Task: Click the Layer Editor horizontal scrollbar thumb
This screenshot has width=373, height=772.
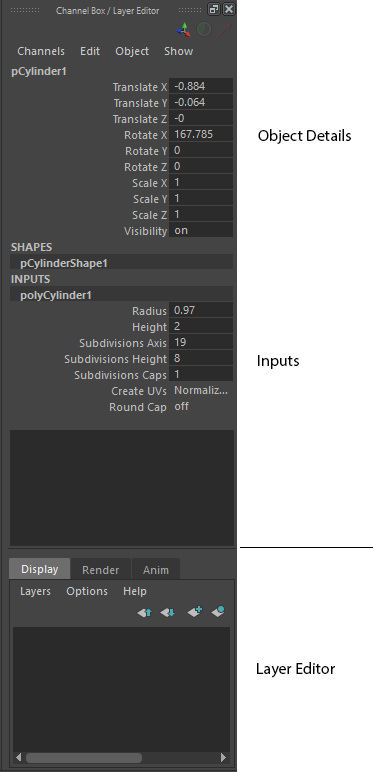Action: (x=84, y=757)
